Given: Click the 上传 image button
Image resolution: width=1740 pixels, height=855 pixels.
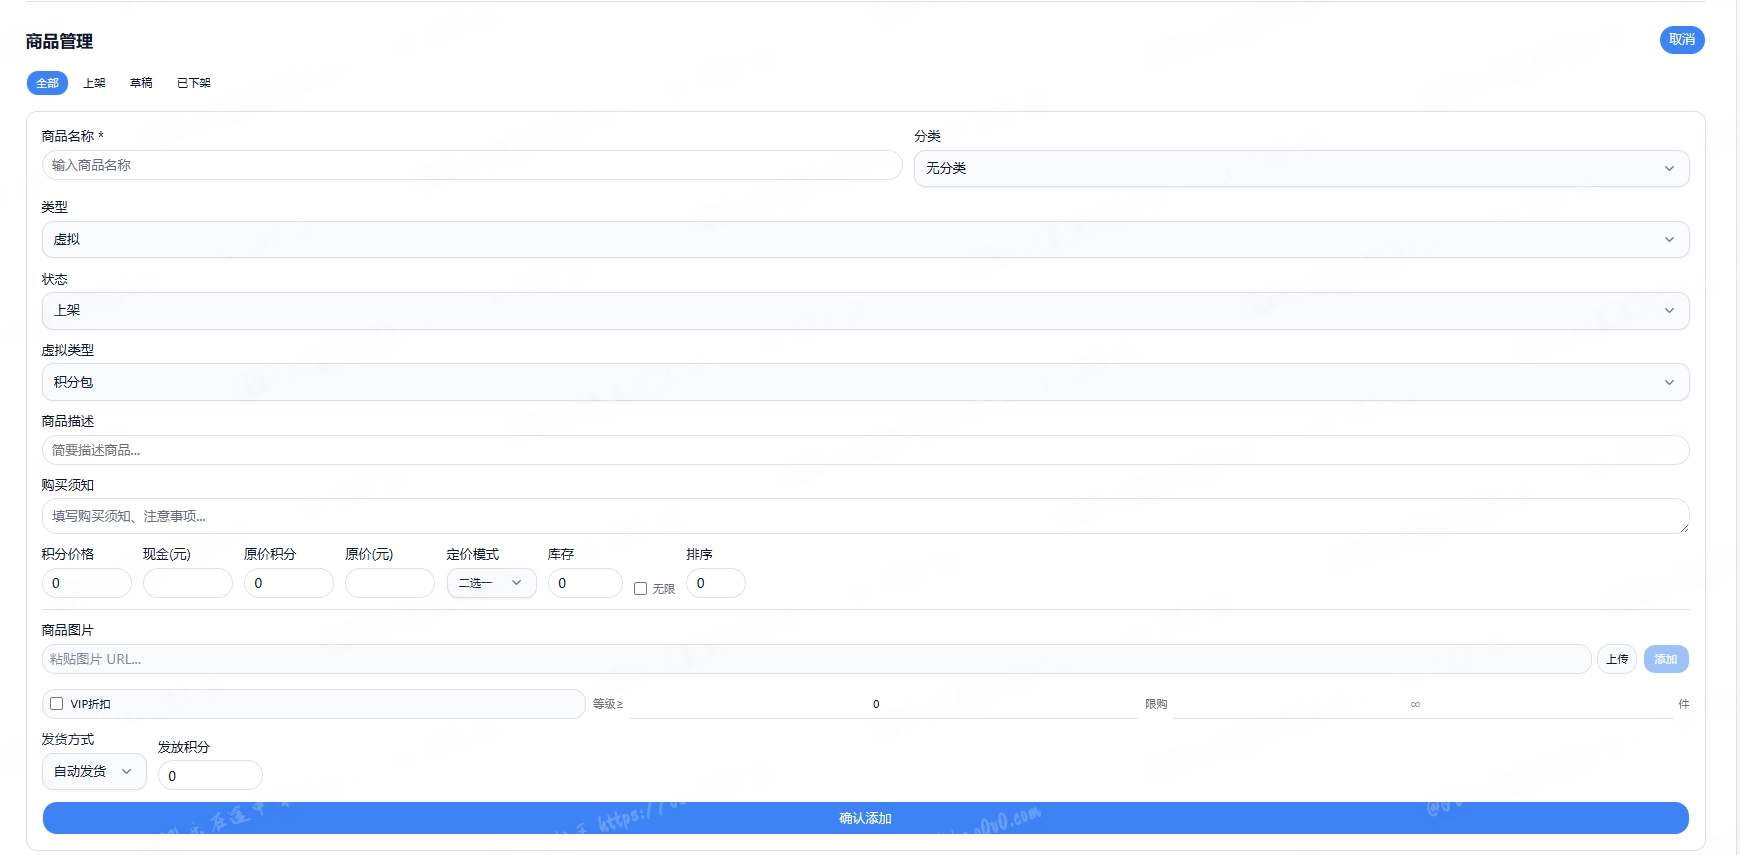Looking at the screenshot, I should 1617,659.
